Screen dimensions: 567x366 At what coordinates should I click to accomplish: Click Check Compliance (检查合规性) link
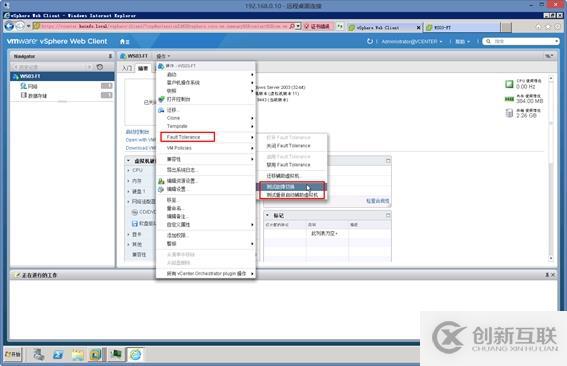[378, 201]
